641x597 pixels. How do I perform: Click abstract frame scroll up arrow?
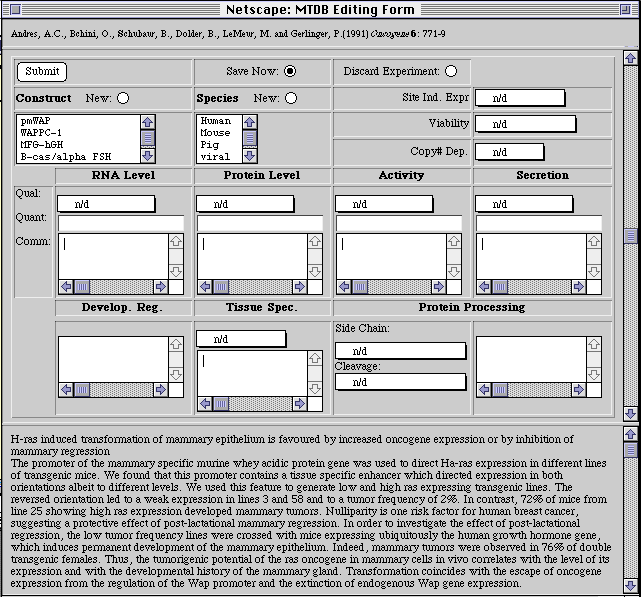630,433
